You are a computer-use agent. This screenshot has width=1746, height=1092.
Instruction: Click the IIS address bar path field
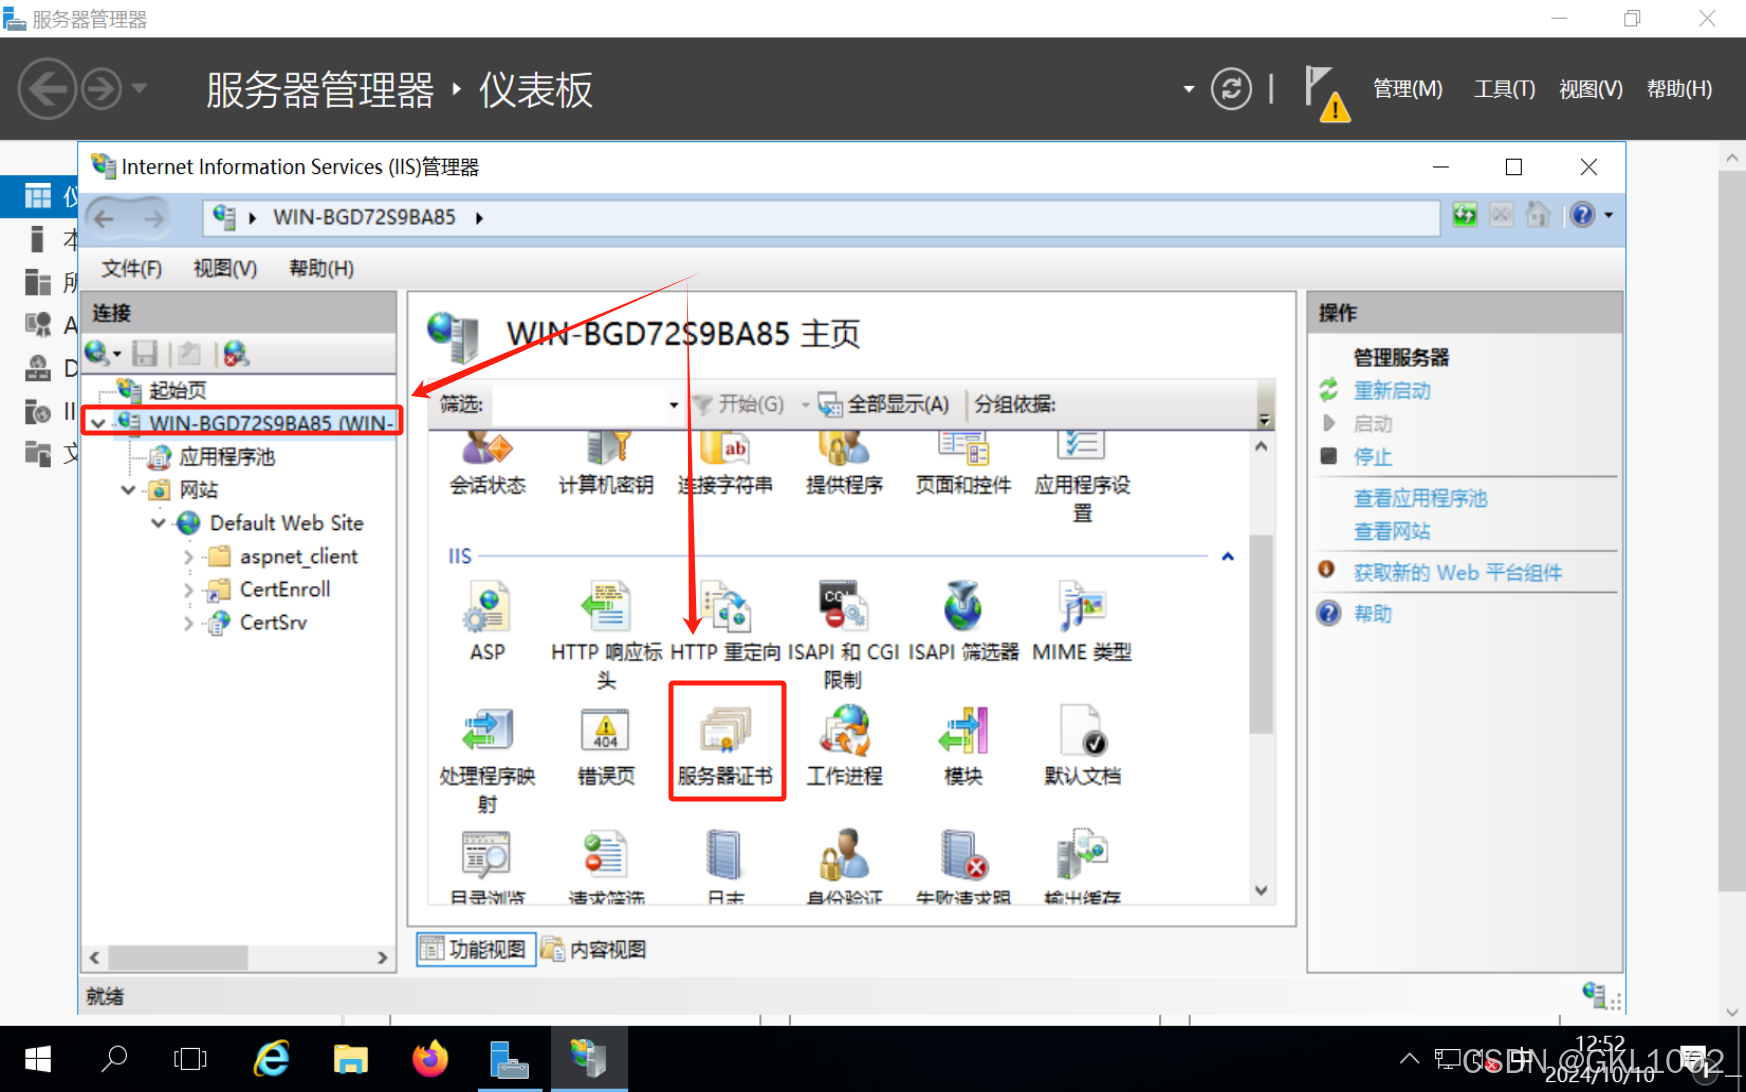[x=821, y=217]
